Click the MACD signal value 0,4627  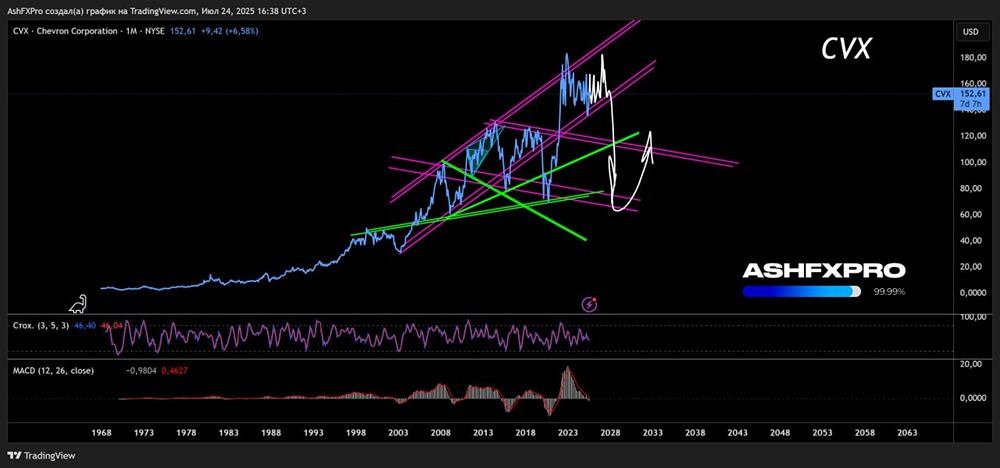[x=174, y=370]
